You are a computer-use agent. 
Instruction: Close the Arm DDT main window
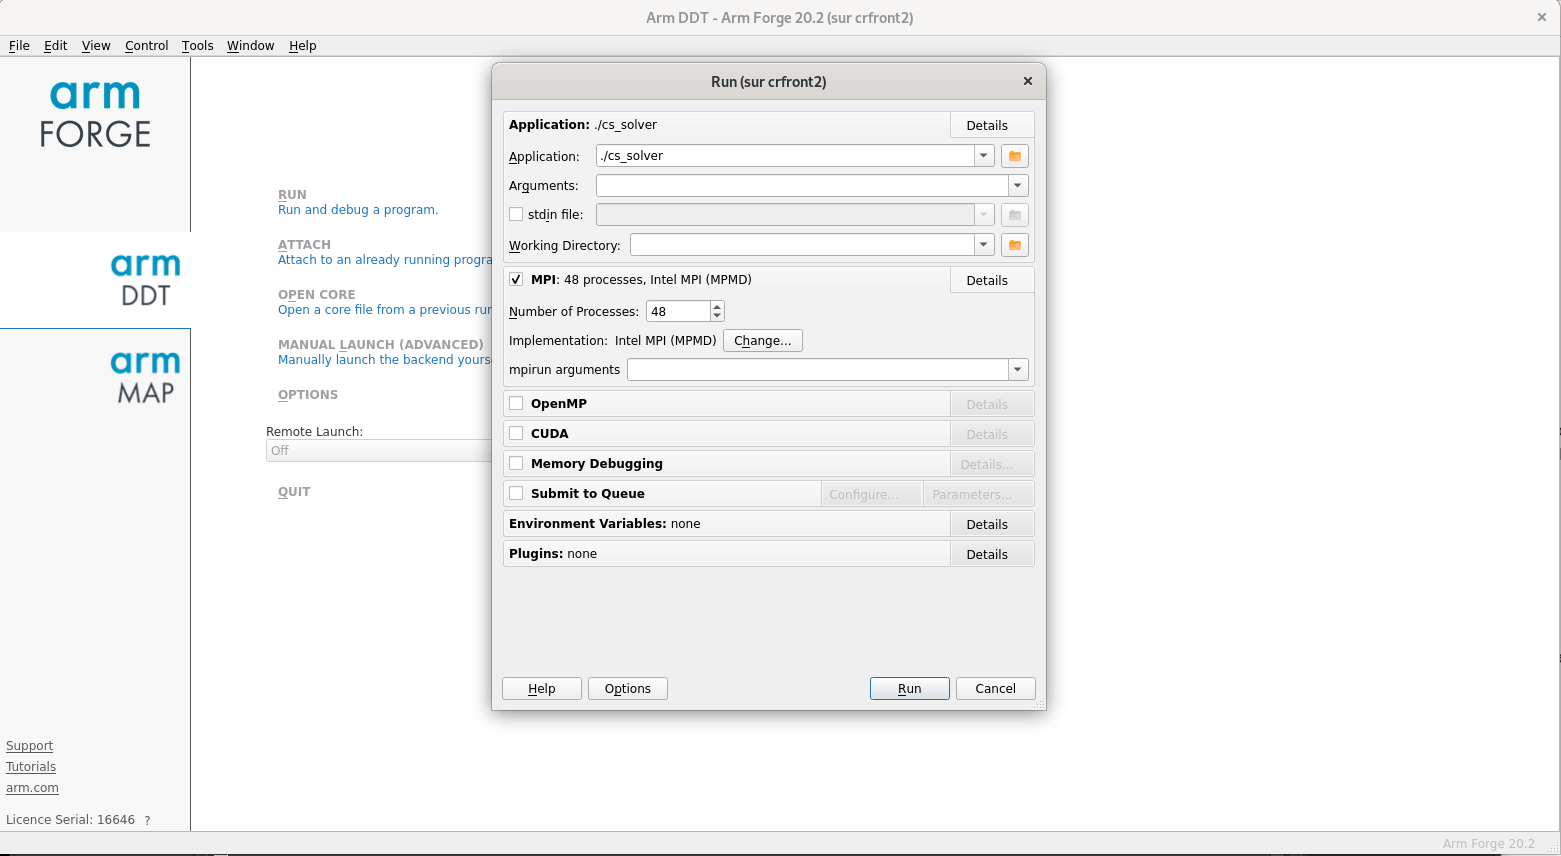pyautogui.click(x=1541, y=17)
